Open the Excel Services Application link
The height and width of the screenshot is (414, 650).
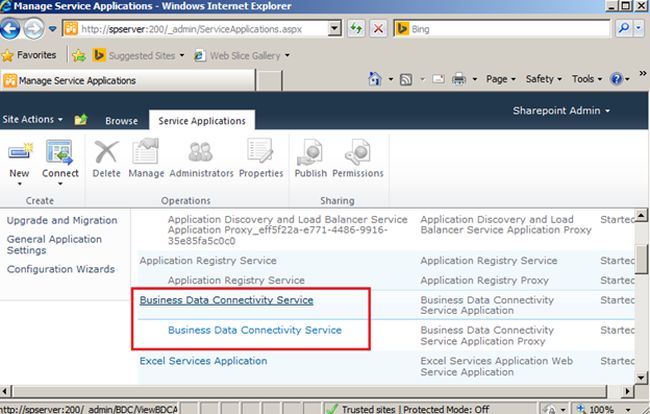[x=203, y=361]
